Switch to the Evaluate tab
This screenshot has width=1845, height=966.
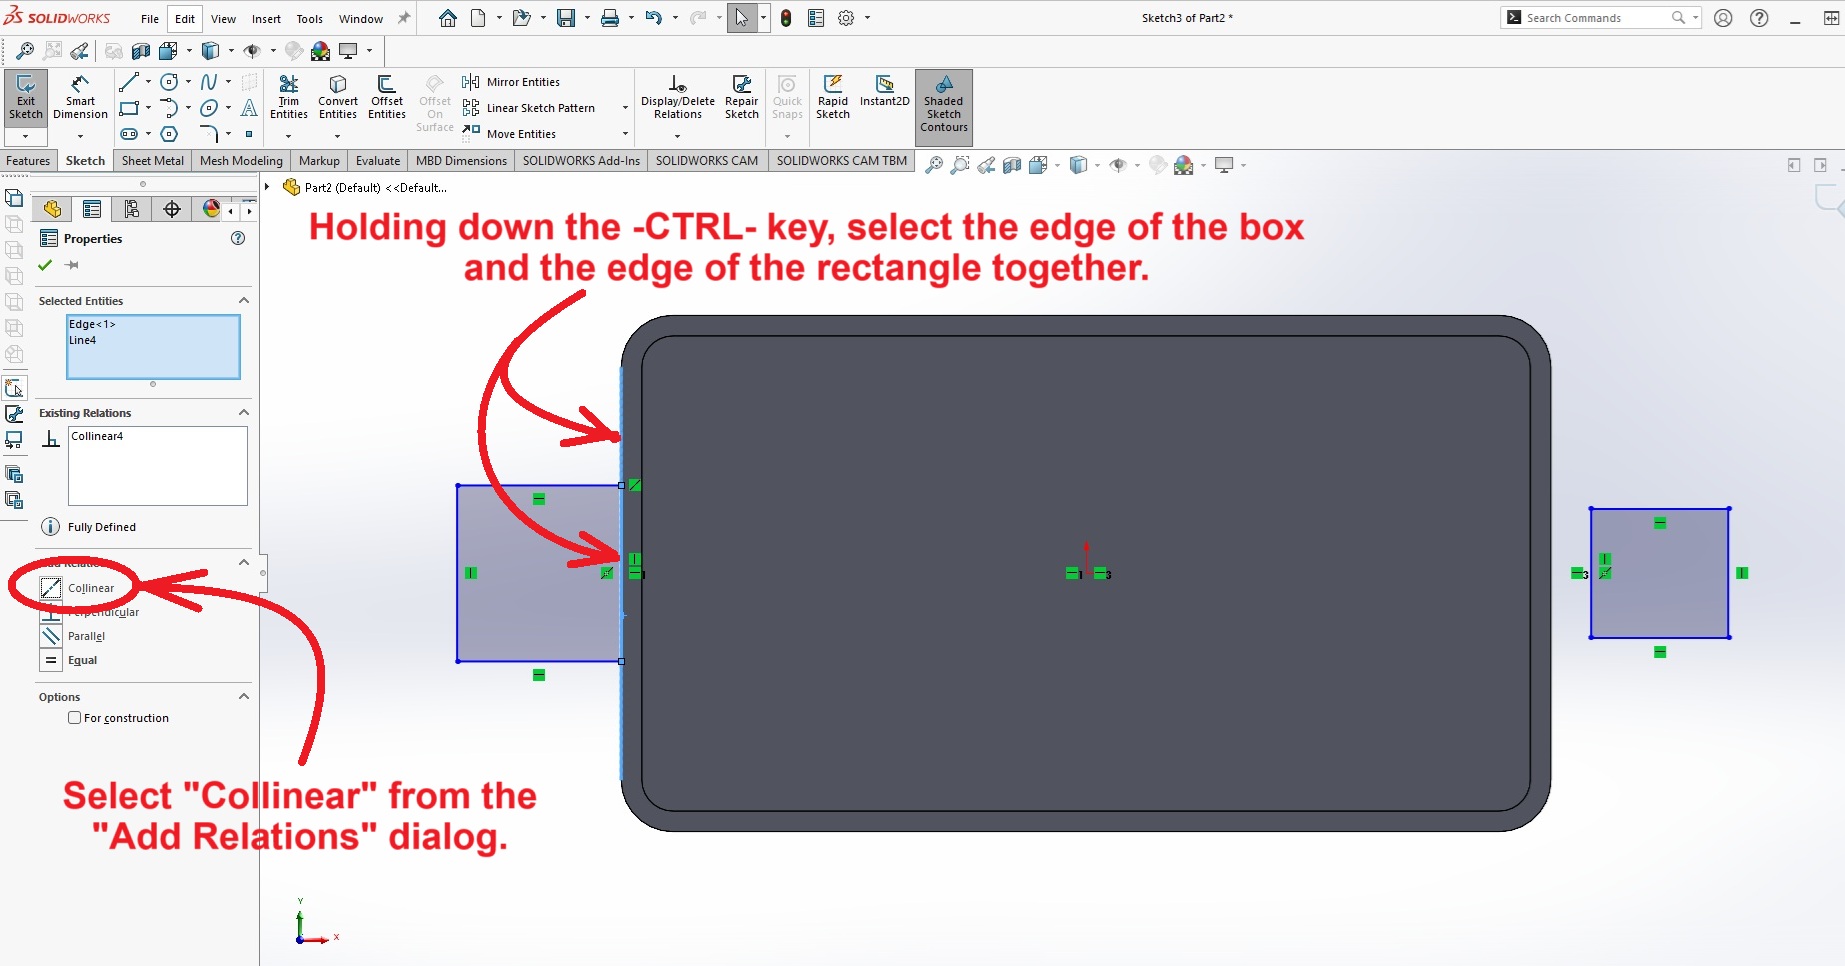pyautogui.click(x=377, y=161)
